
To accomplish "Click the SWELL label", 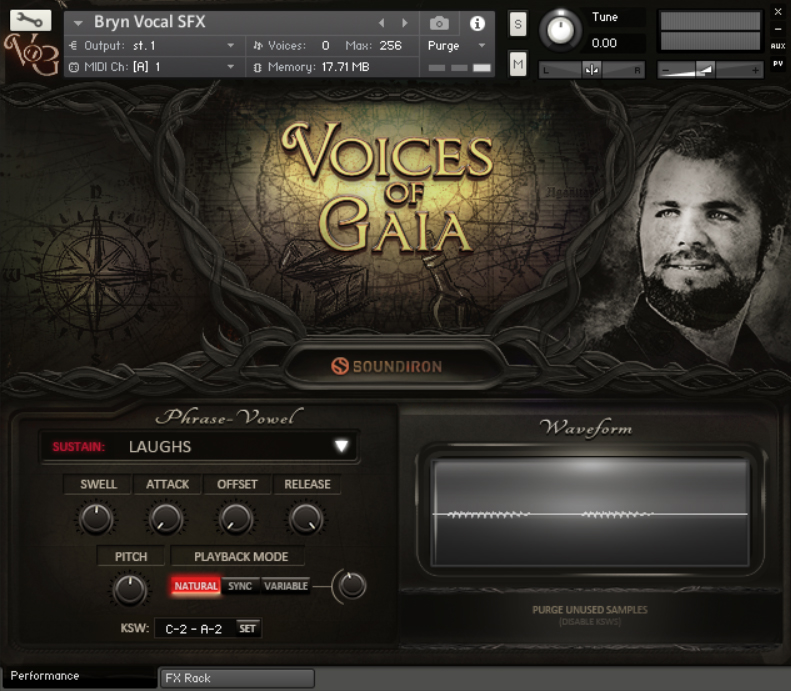I will click(x=98, y=484).
